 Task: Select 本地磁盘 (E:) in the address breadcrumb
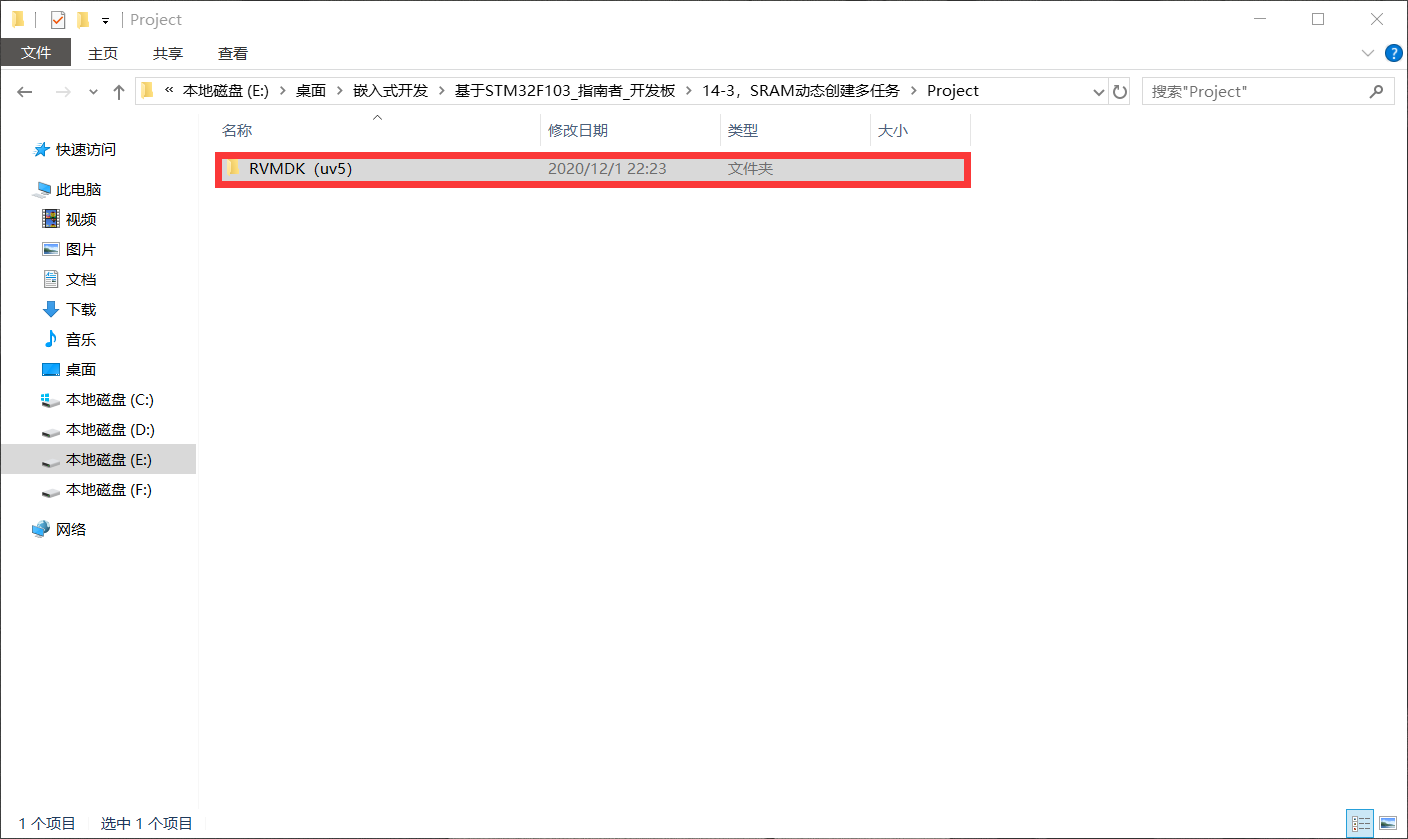[x=226, y=91]
